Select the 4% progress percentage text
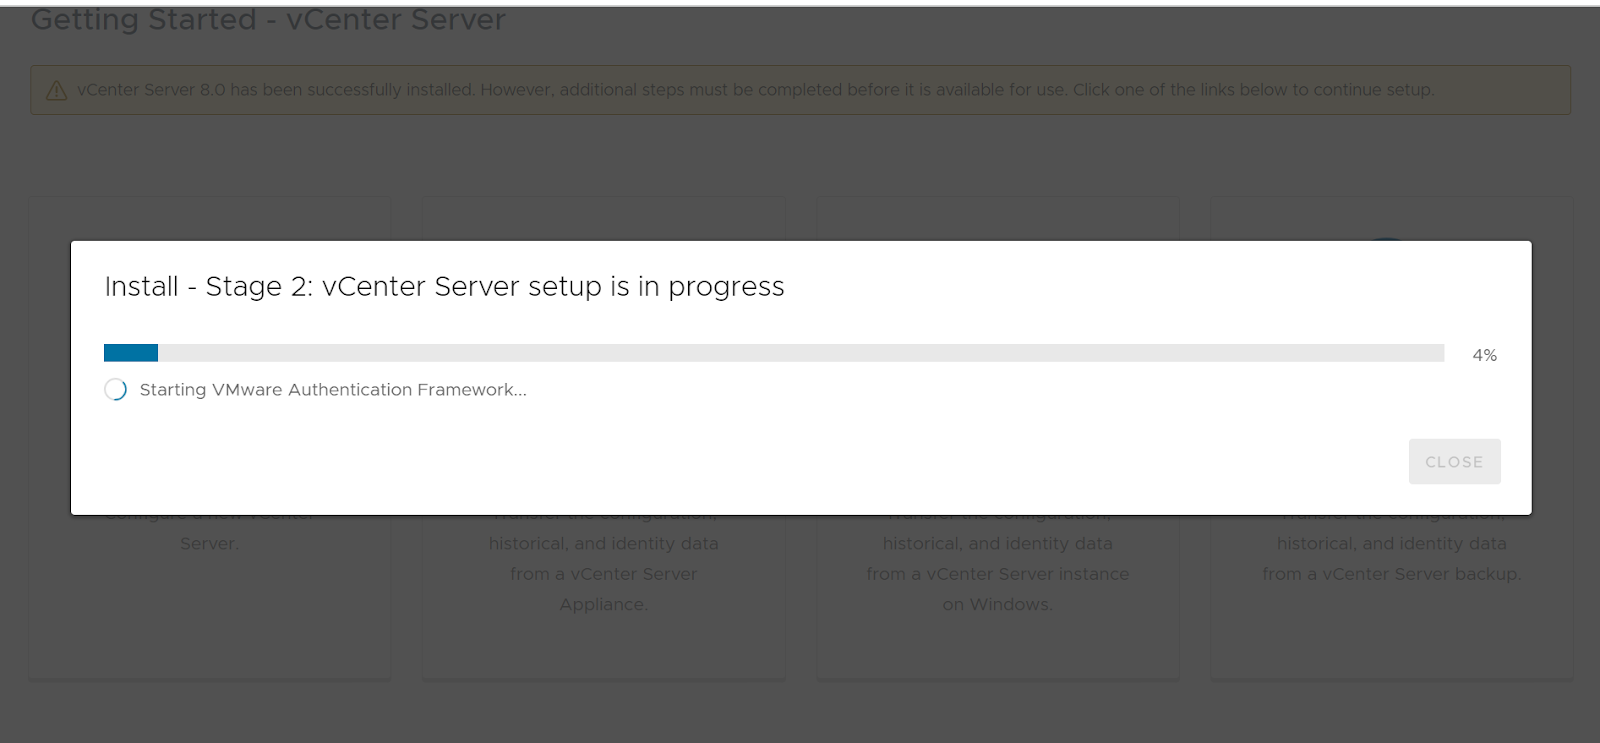 coord(1484,355)
